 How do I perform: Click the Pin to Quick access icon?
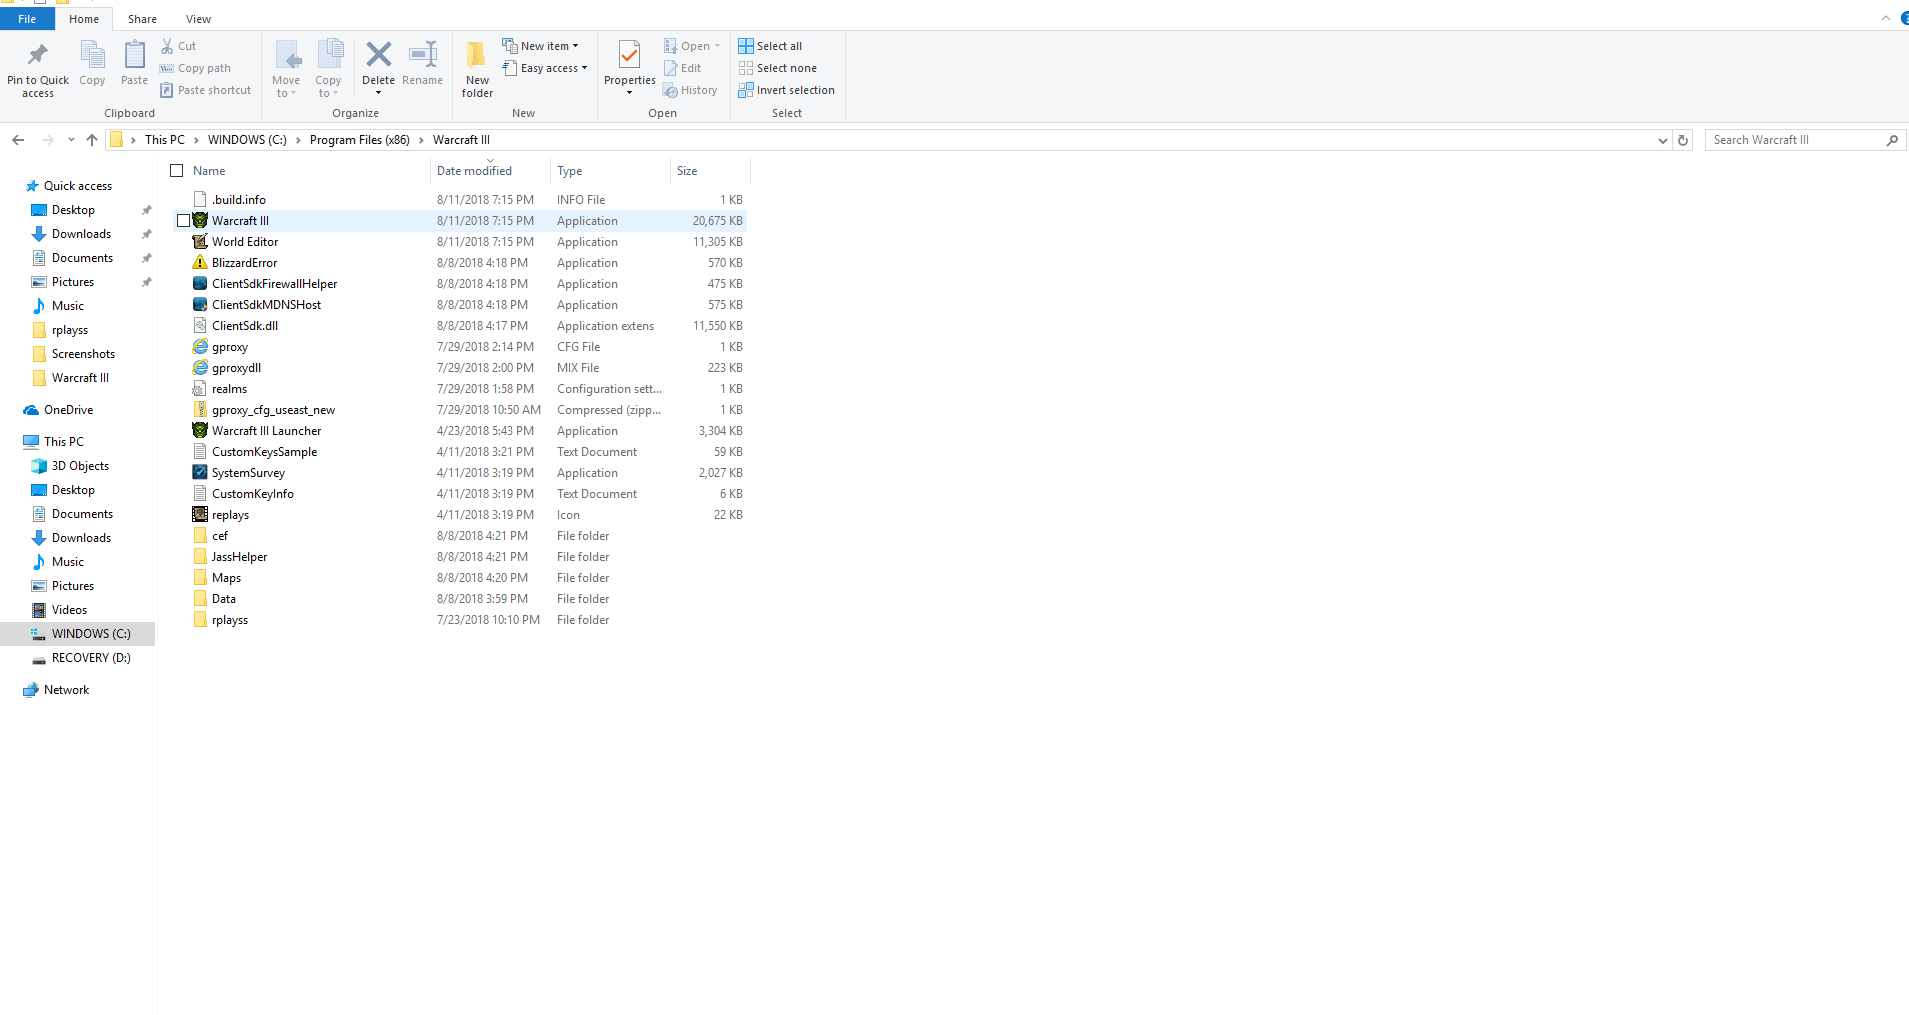click(x=38, y=55)
